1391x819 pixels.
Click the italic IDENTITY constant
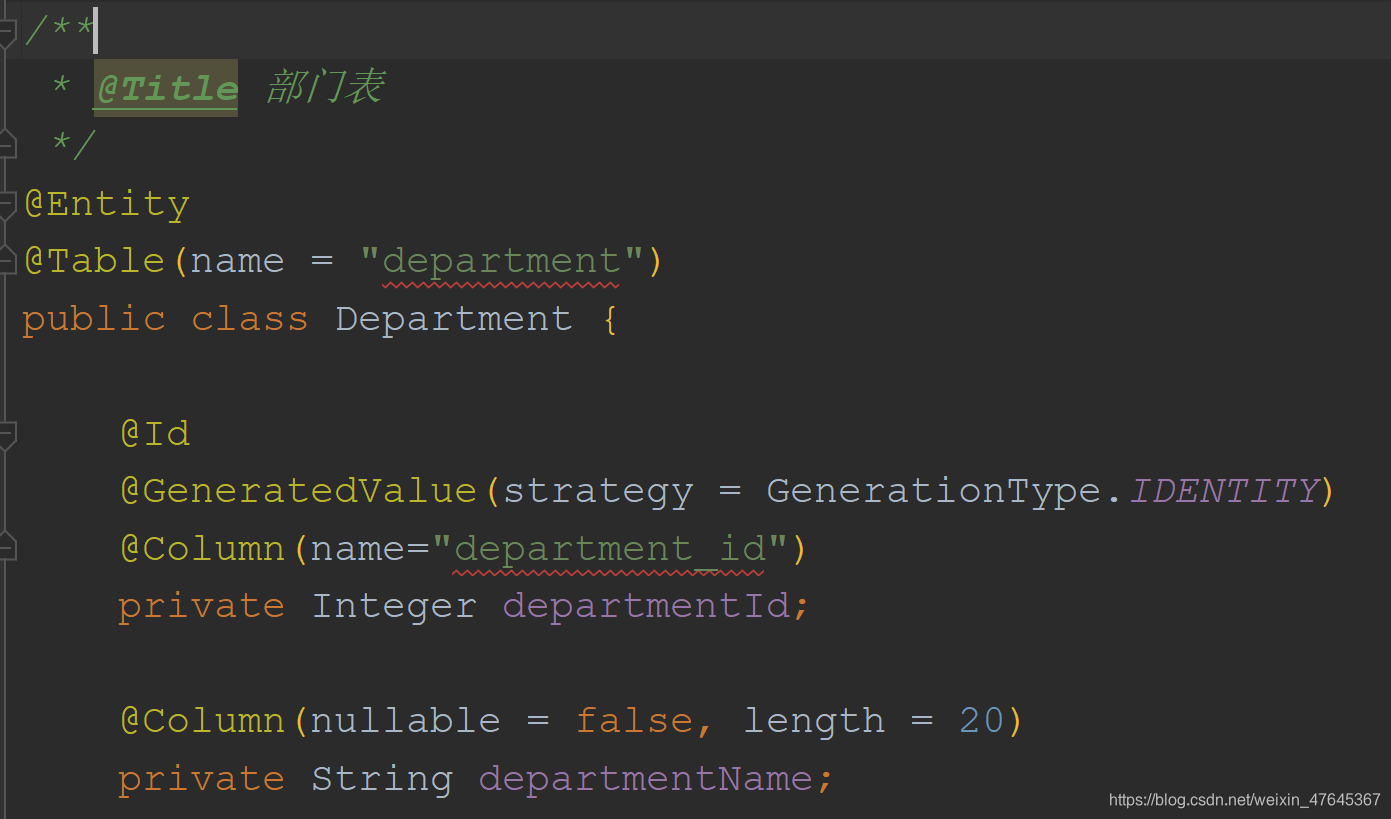(1225, 491)
